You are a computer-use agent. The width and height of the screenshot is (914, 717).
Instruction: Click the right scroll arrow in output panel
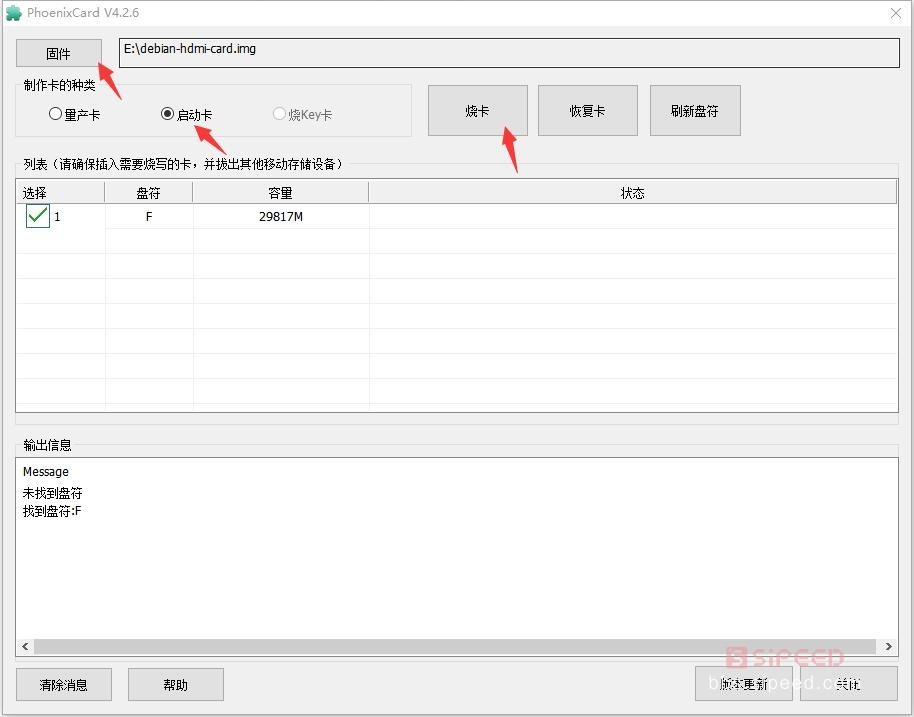point(887,647)
